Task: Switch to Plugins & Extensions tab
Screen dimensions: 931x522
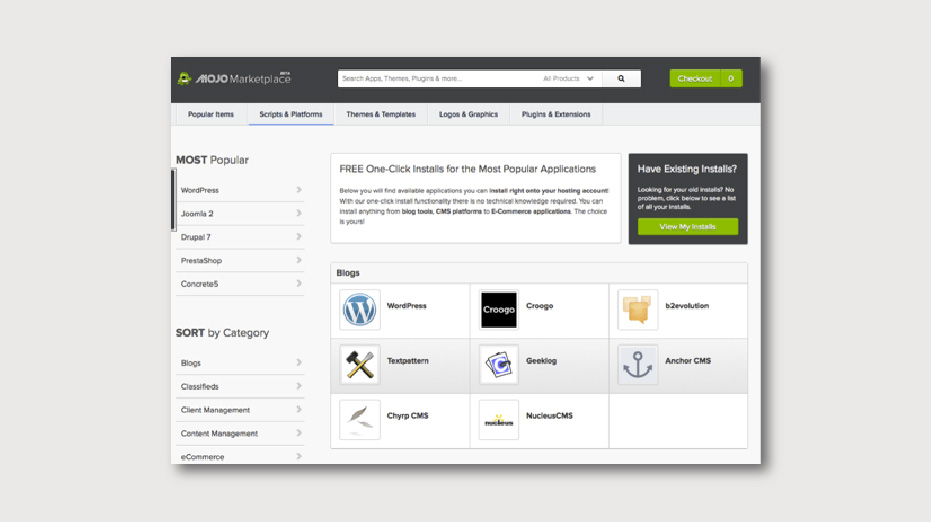Action: [556, 115]
